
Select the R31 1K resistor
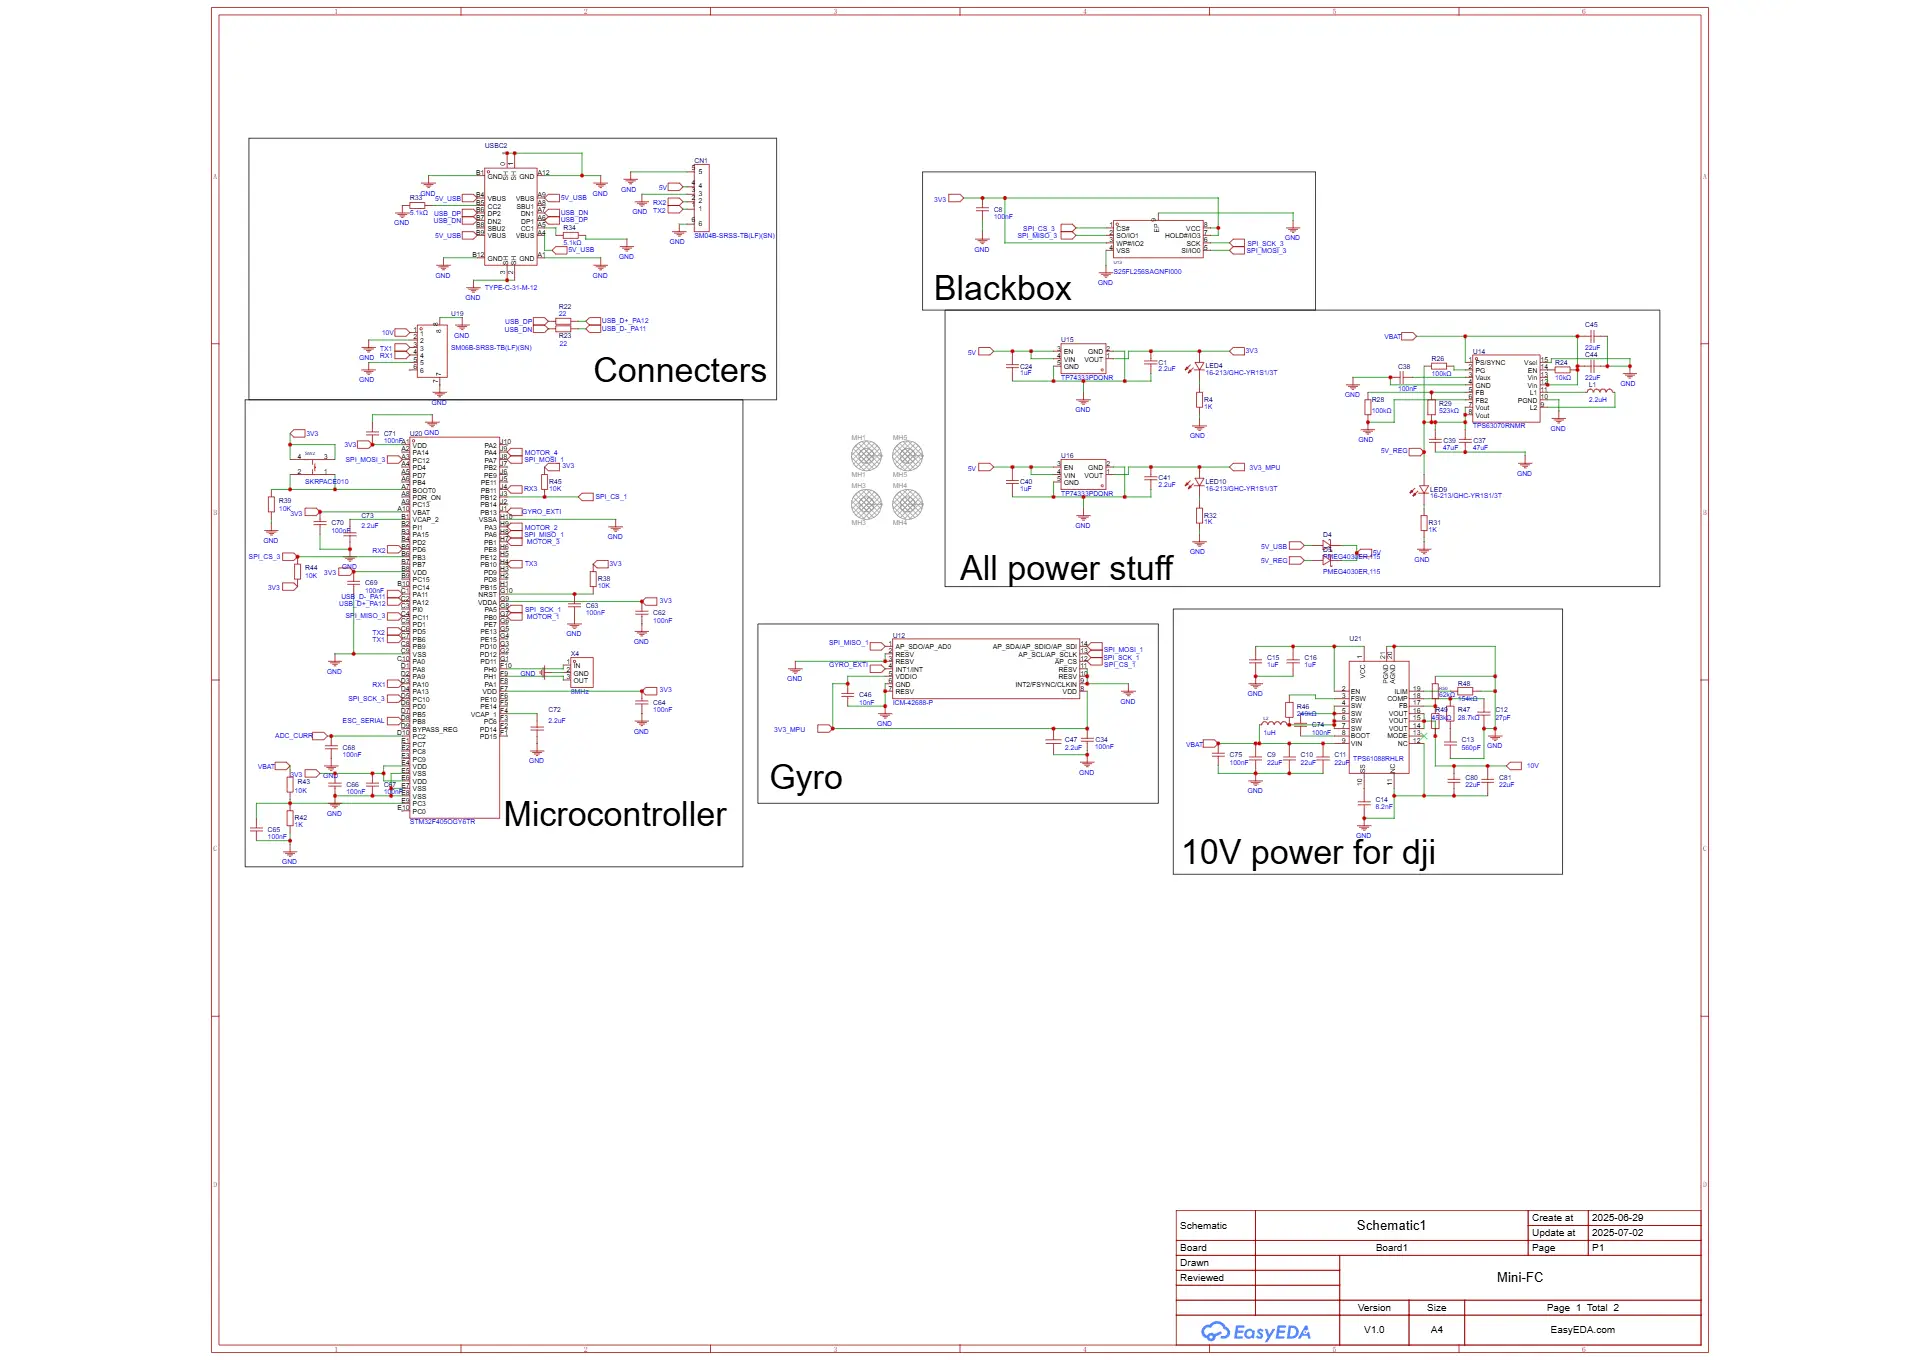click(1423, 523)
